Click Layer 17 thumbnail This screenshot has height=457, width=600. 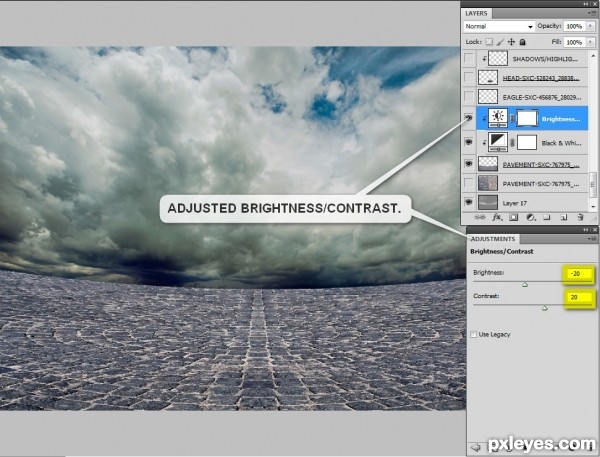[488, 202]
